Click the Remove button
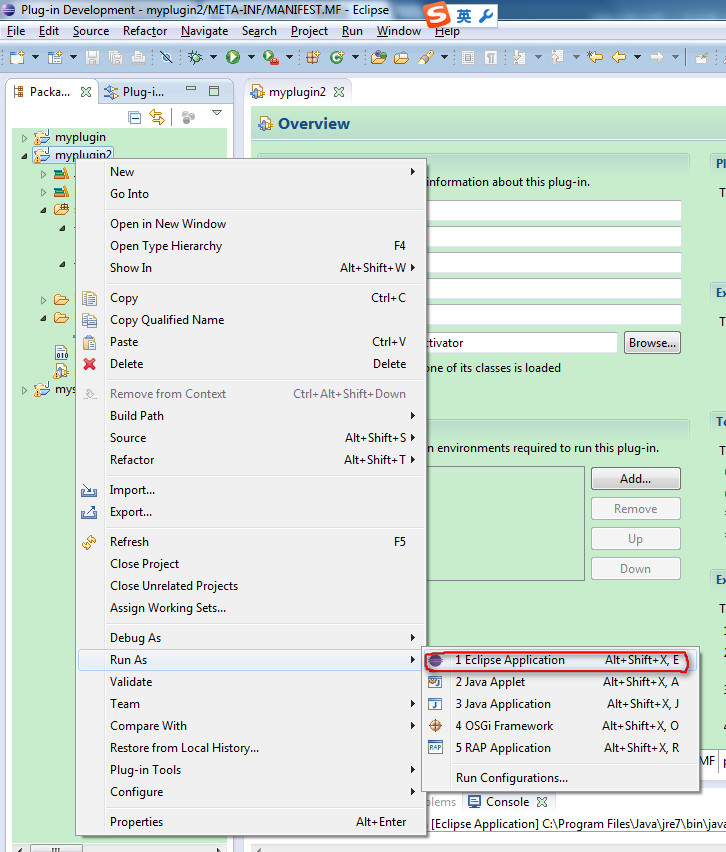This screenshot has width=726, height=852. (636, 509)
